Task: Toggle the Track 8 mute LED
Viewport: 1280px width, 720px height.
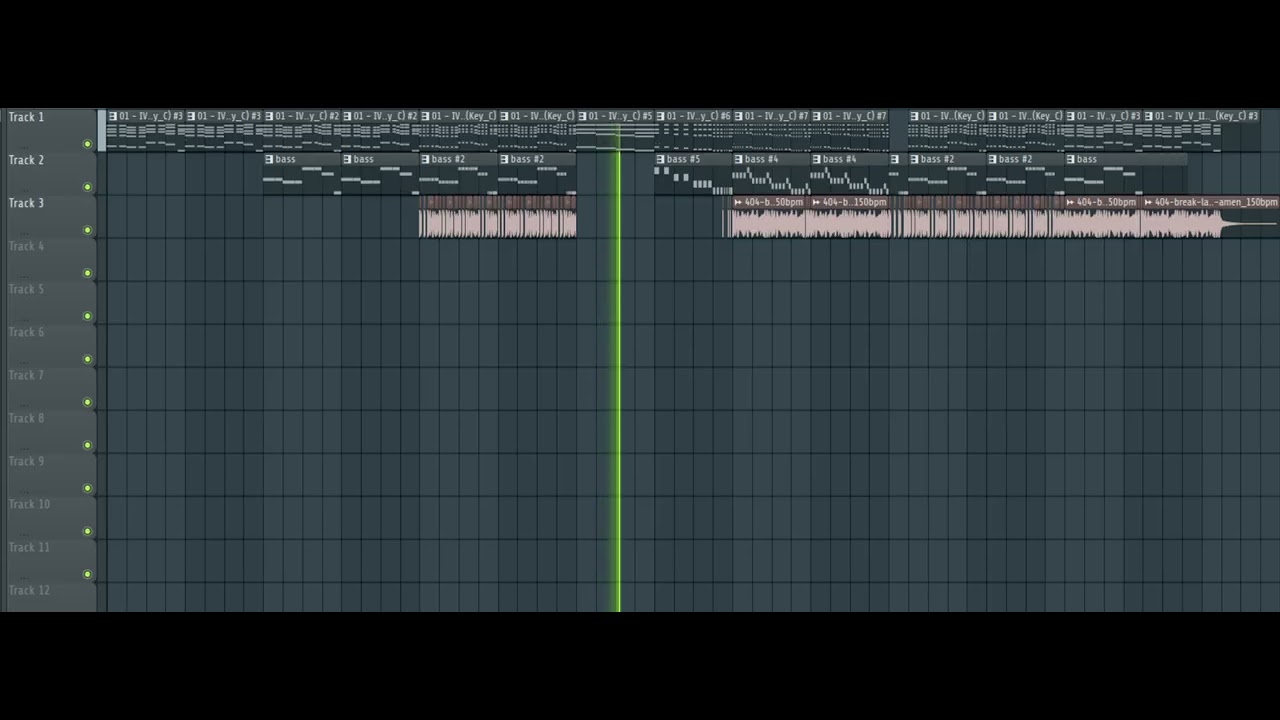Action: click(87, 445)
